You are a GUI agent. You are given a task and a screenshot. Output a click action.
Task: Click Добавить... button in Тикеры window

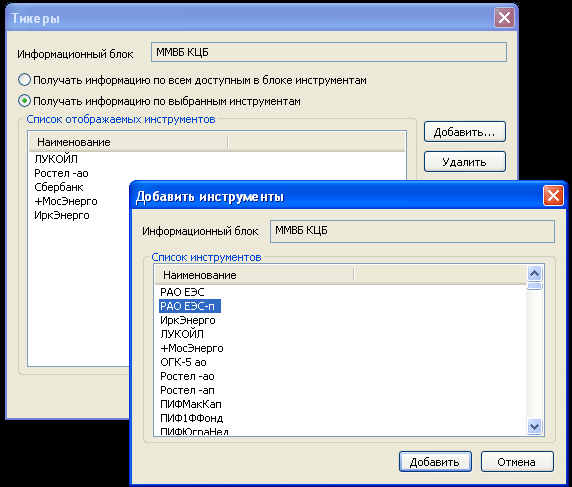pos(465,132)
